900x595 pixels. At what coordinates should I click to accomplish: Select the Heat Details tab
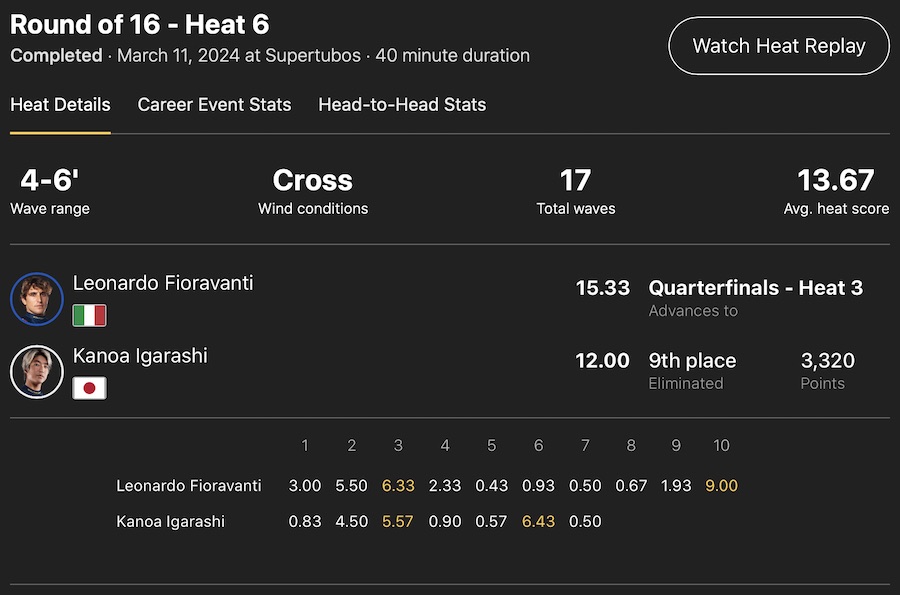60,104
